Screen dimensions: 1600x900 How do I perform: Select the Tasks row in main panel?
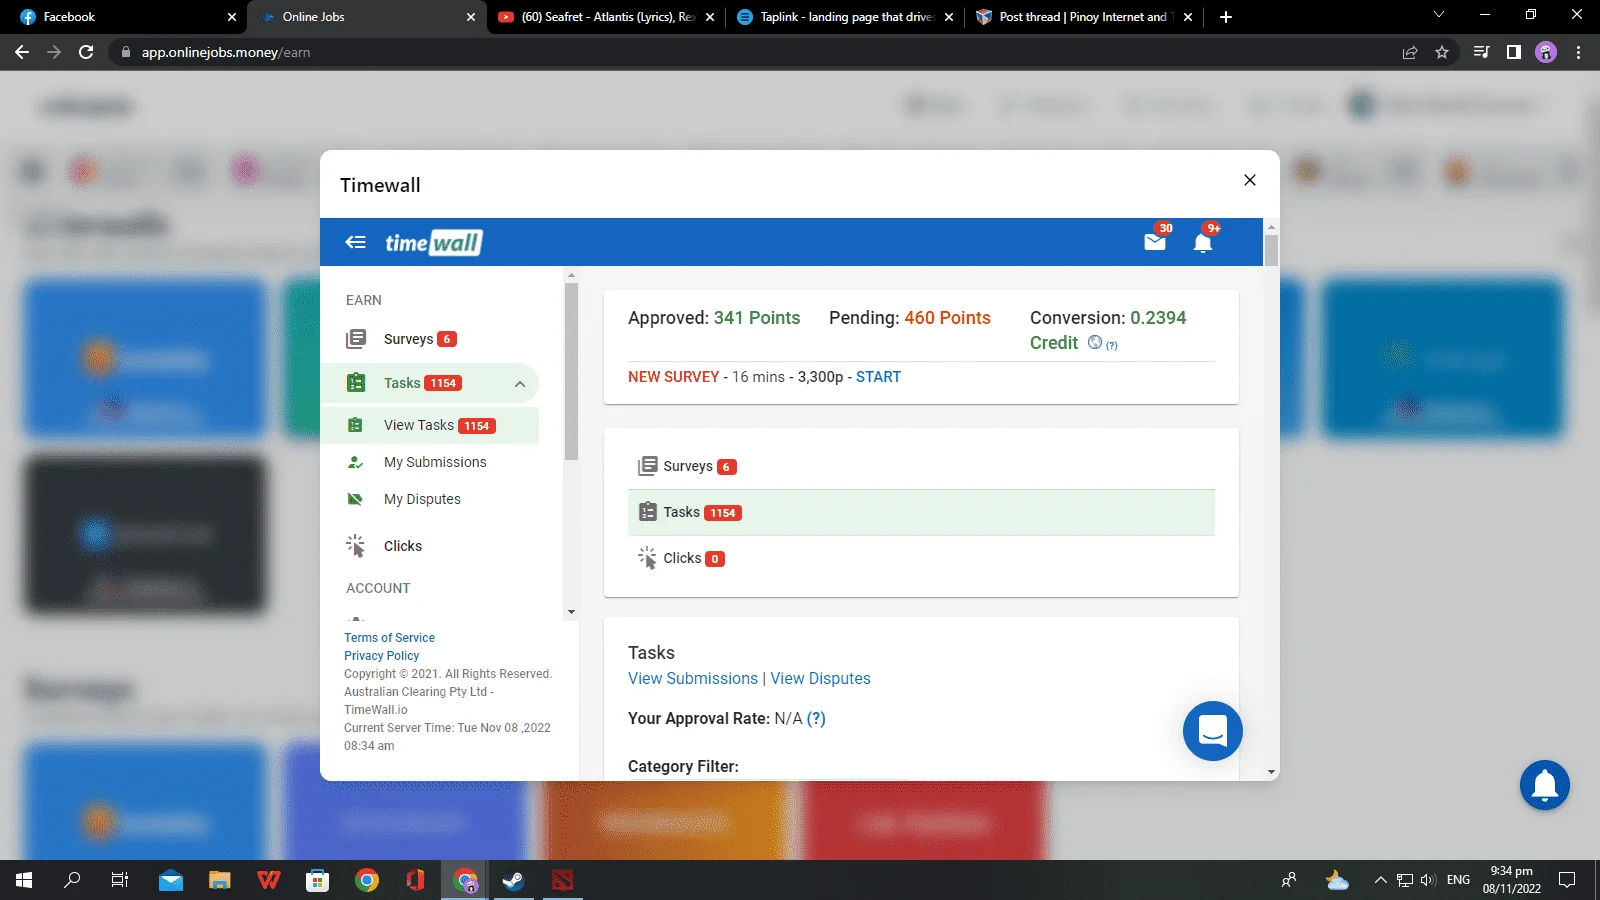click(921, 512)
